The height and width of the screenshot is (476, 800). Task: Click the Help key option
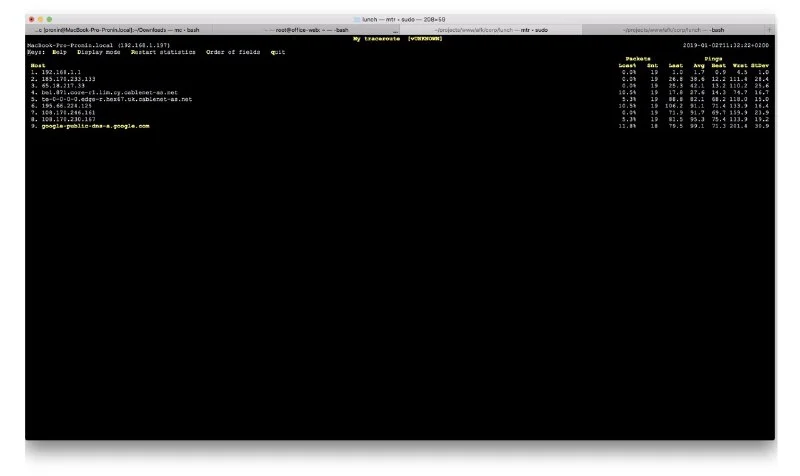coord(59,52)
